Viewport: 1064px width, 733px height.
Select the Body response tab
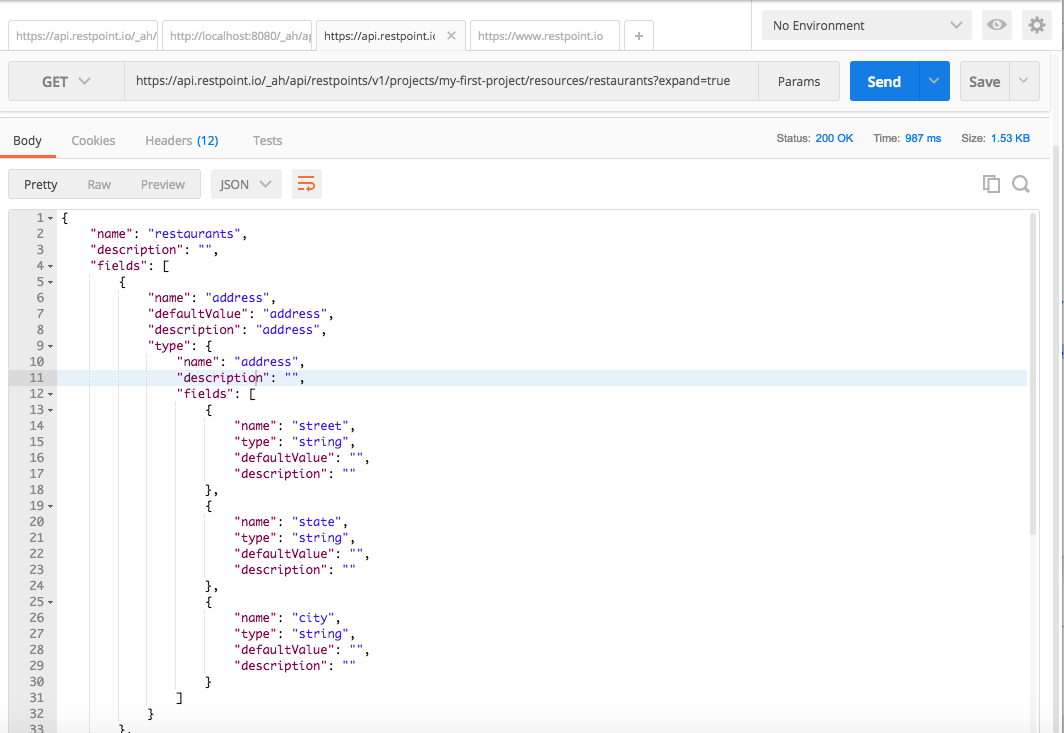click(28, 140)
